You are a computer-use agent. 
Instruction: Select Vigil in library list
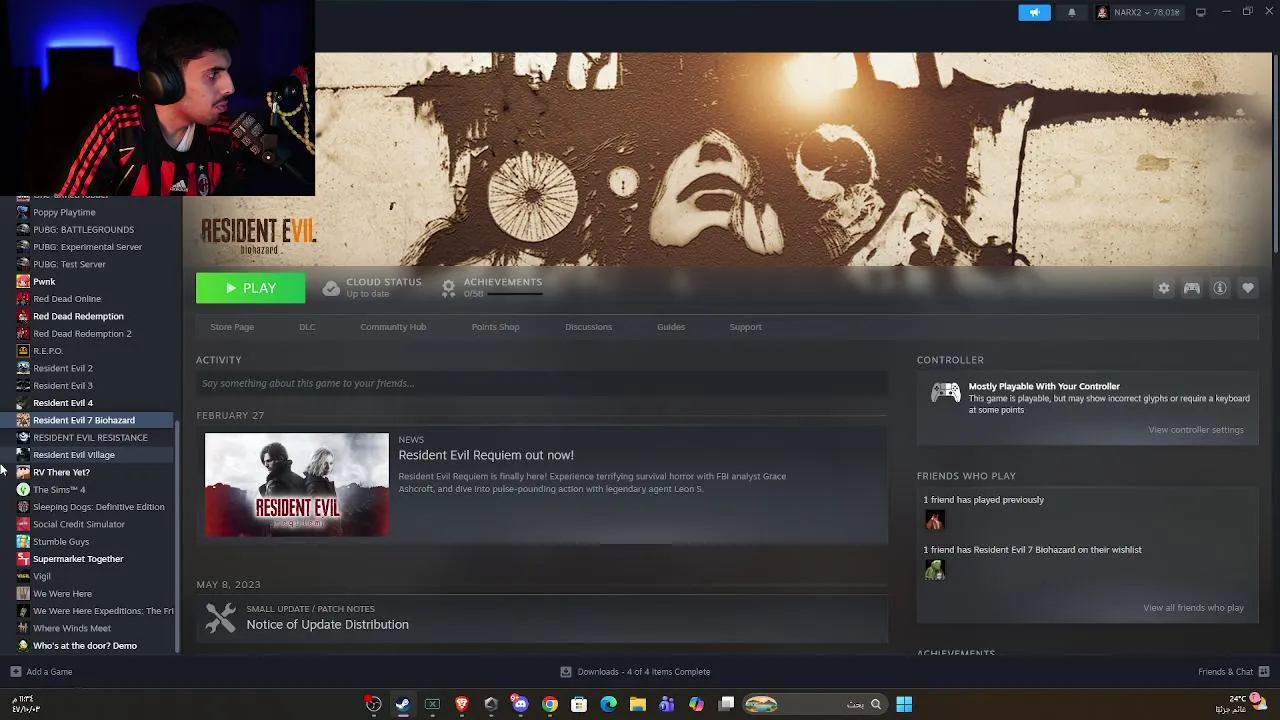(x=41, y=576)
